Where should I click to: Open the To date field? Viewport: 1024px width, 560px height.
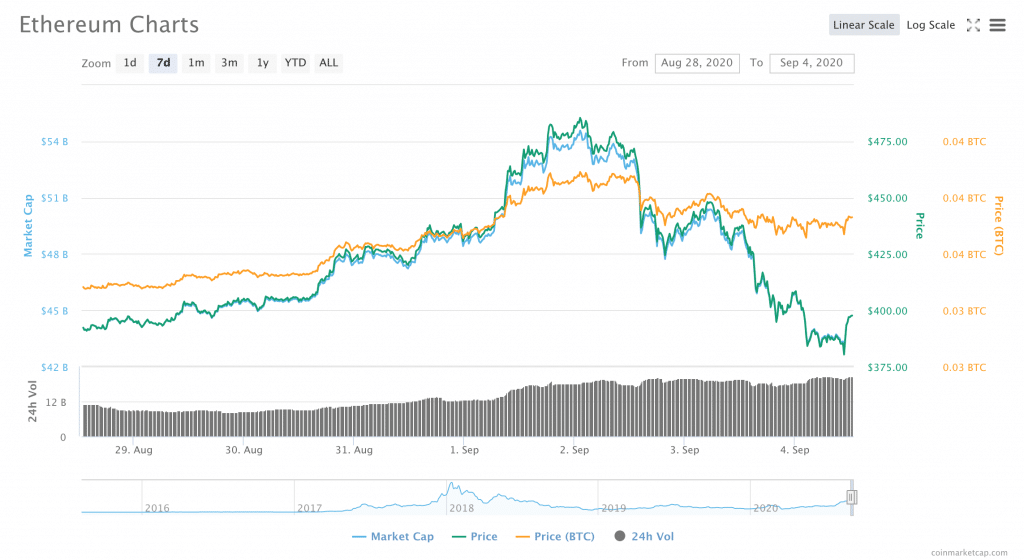tap(811, 63)
